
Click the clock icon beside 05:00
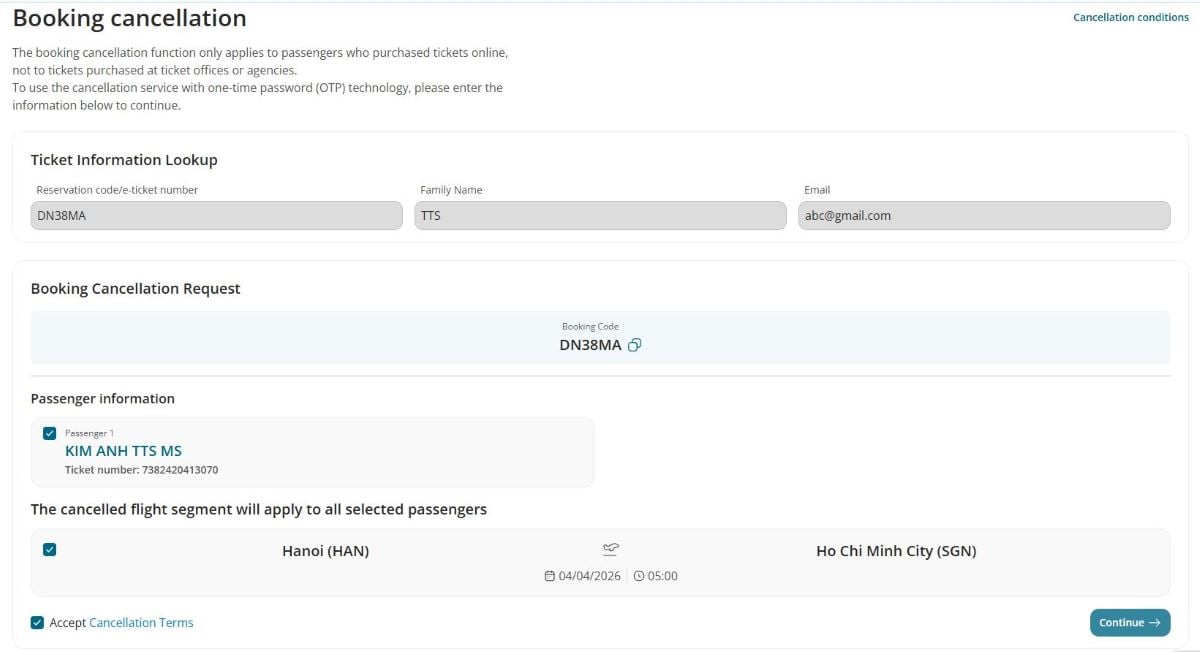click(x=639, y=576)
